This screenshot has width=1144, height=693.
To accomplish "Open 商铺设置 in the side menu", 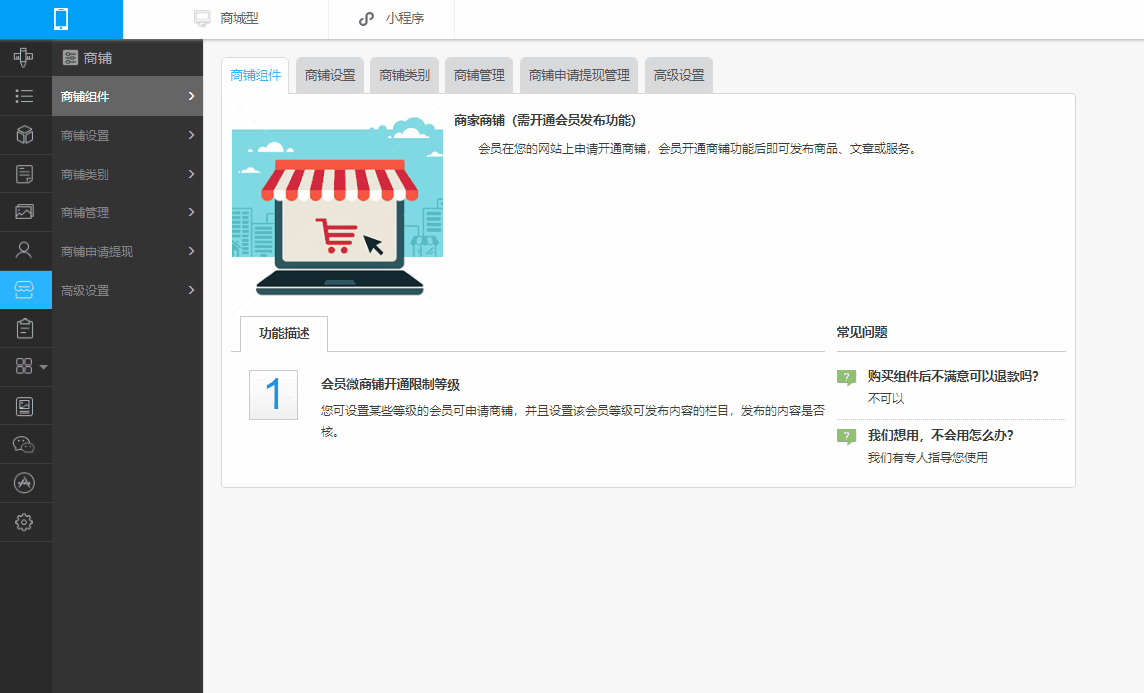I will (128, 135).
